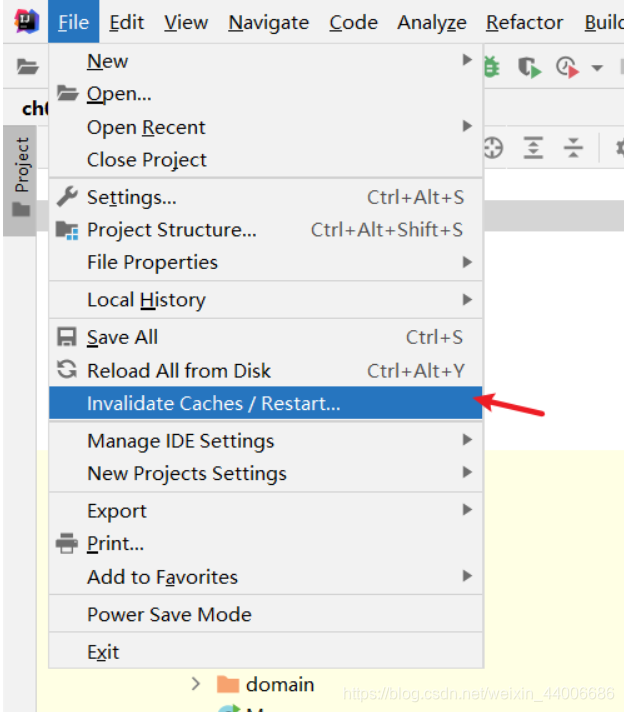This screenshot has width=624, height=712.
Task: Expand the Open Recent submenu
Action: click(266, 127)
